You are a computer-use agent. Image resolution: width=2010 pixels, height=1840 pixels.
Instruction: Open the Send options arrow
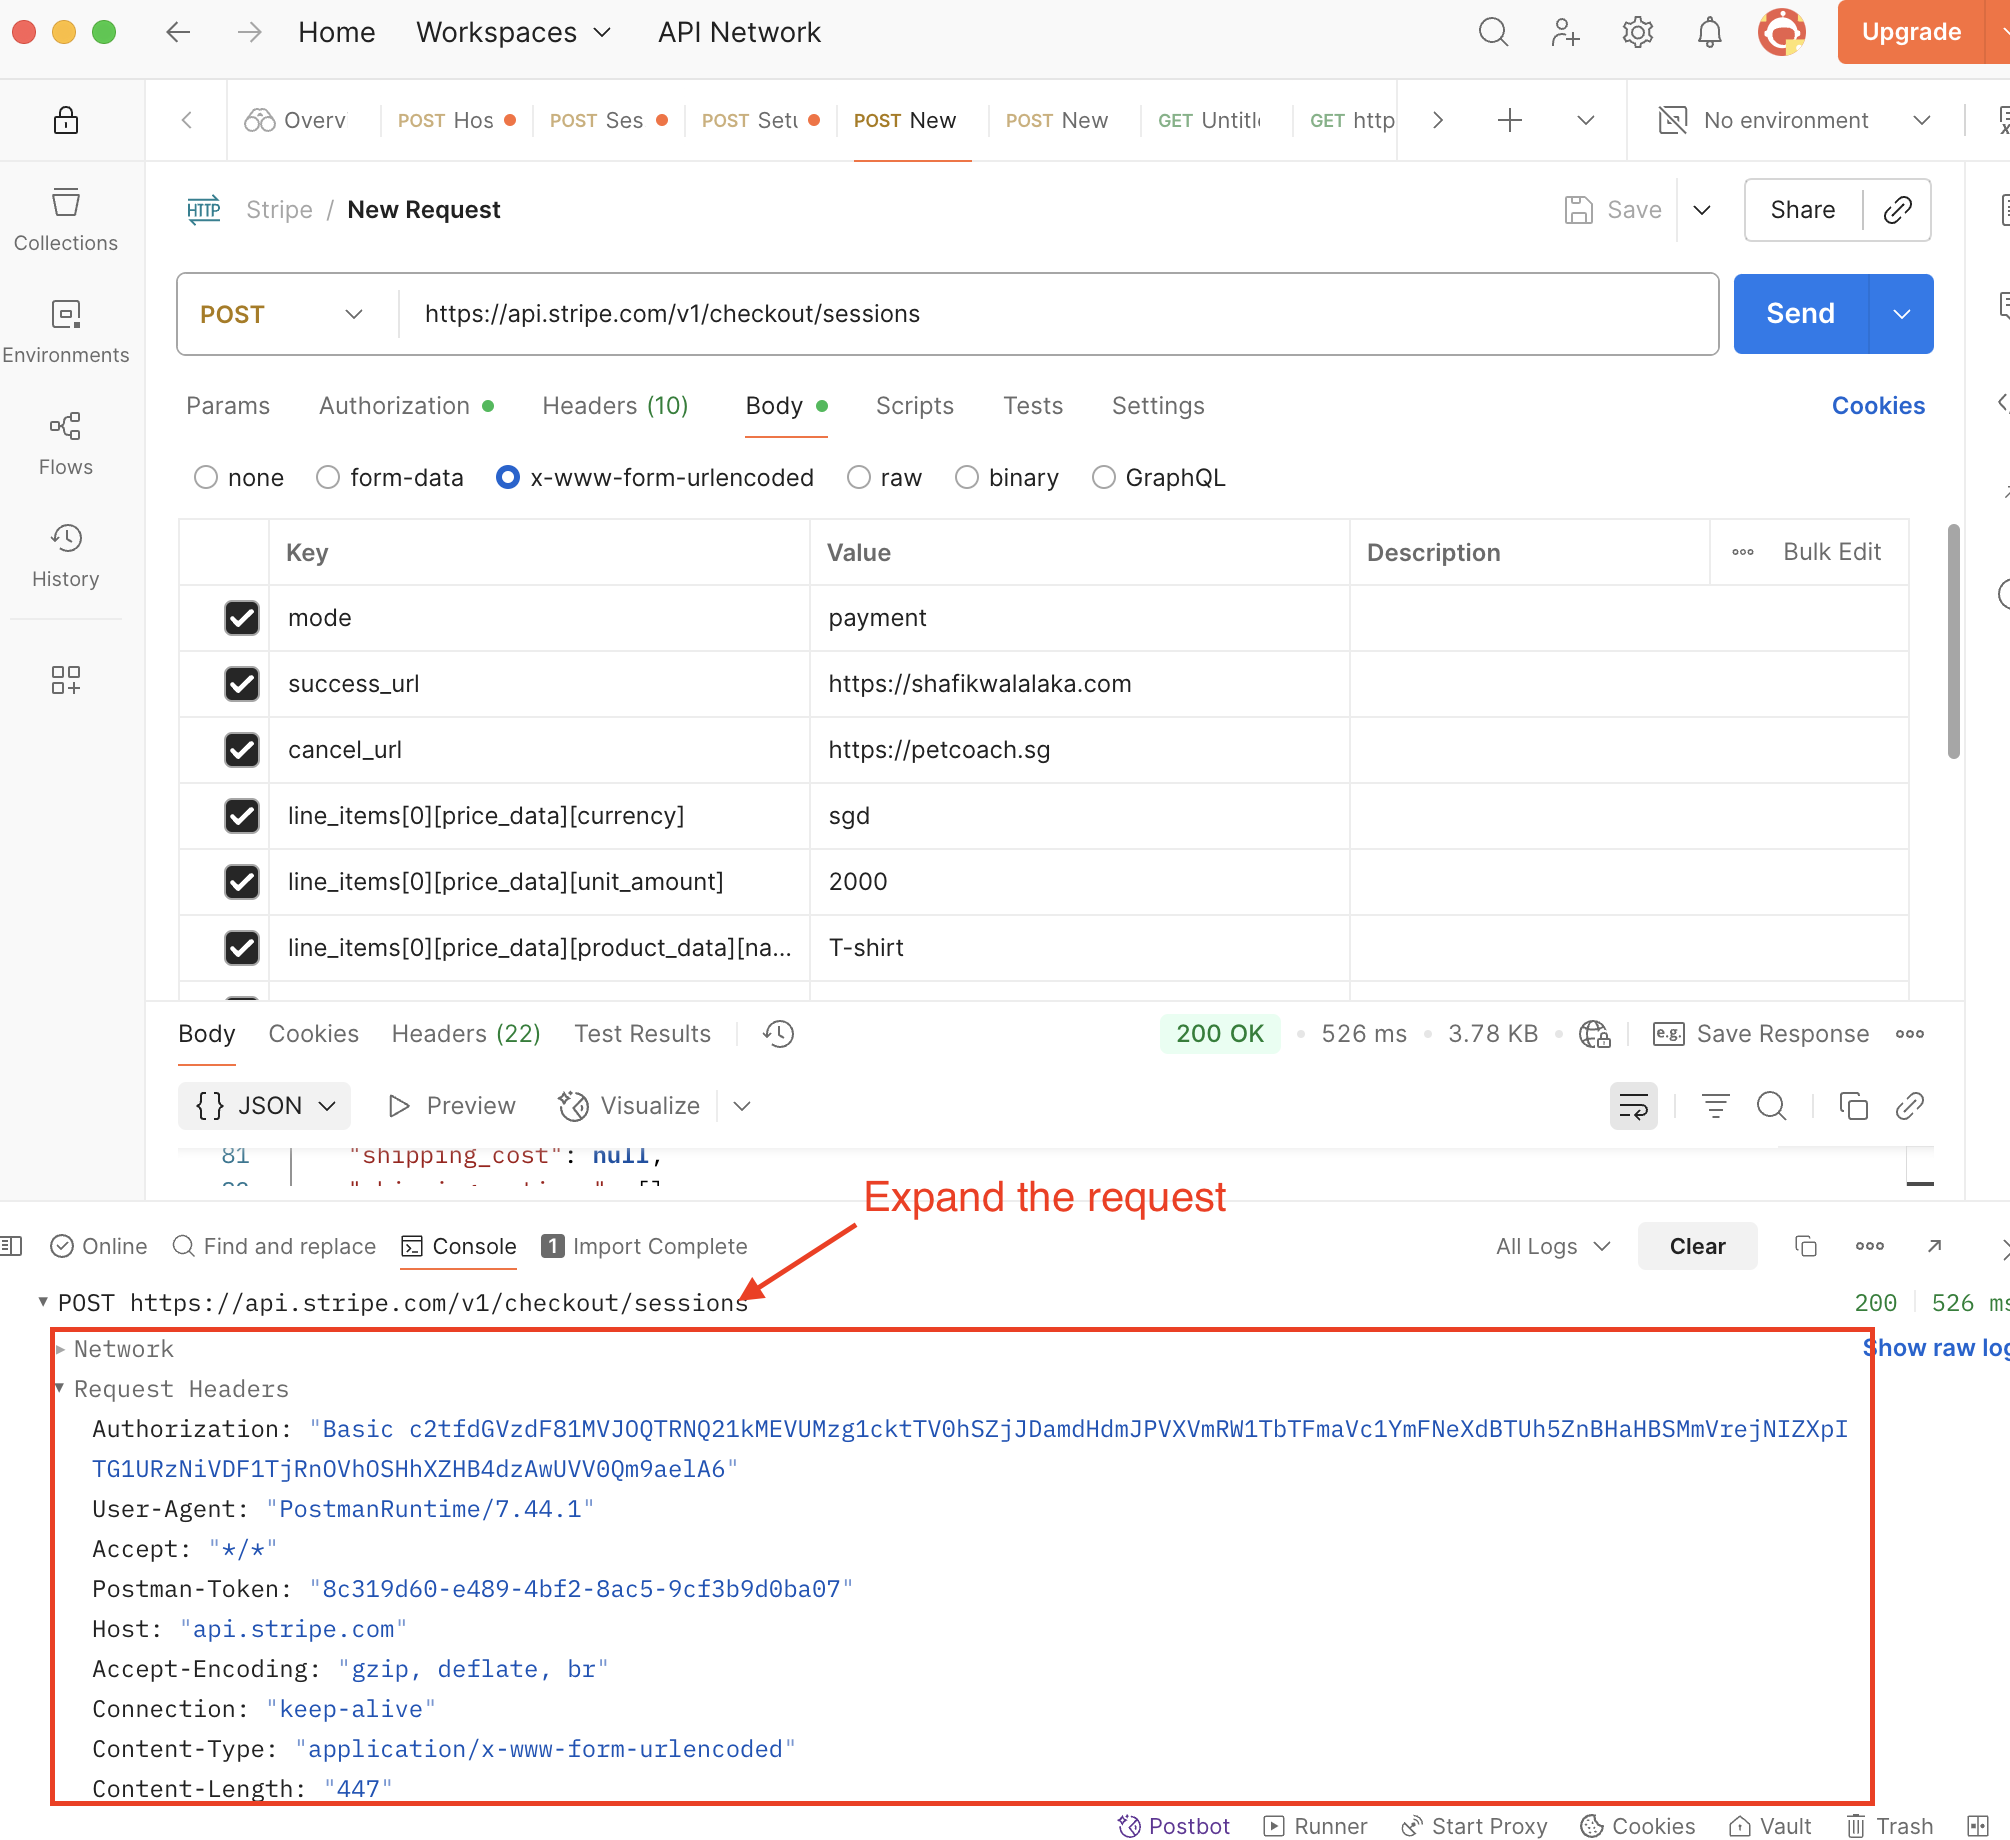(x=1901, y=314)
